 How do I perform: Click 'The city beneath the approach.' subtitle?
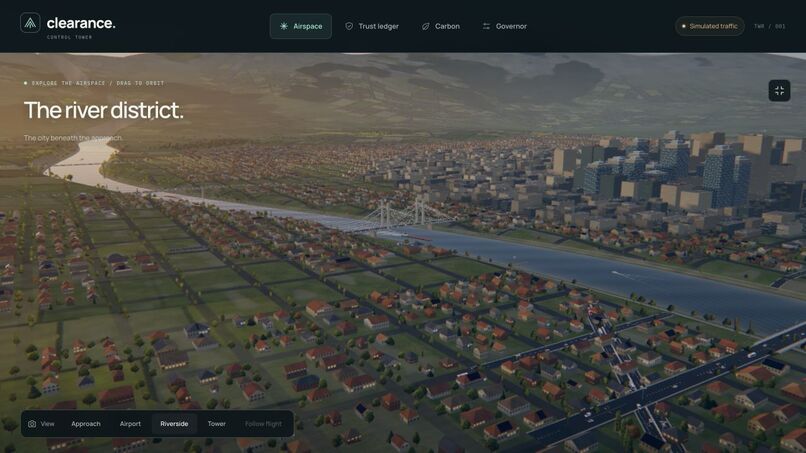pos(73,138)
